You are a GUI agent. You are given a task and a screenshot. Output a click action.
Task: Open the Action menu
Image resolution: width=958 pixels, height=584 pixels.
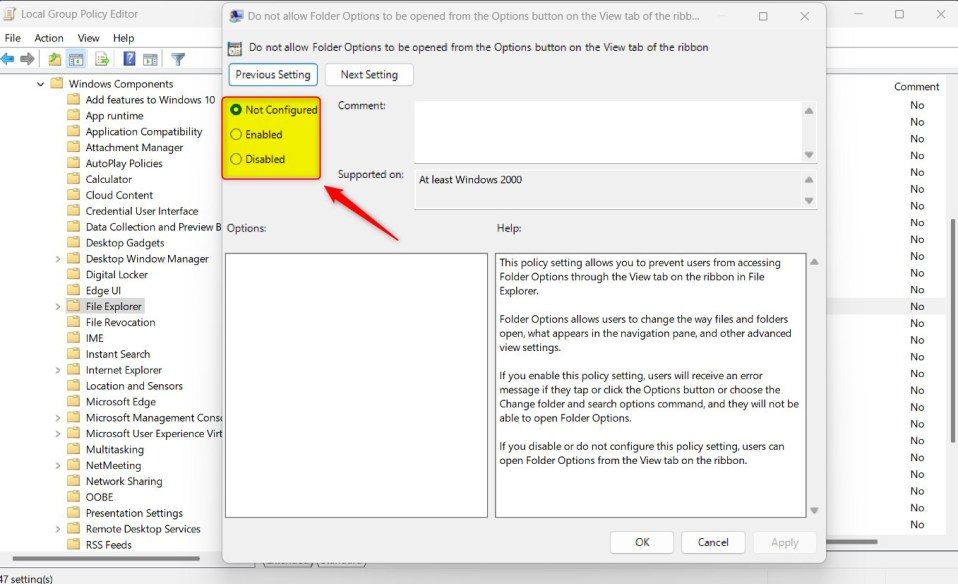click(x=48, y=37)
